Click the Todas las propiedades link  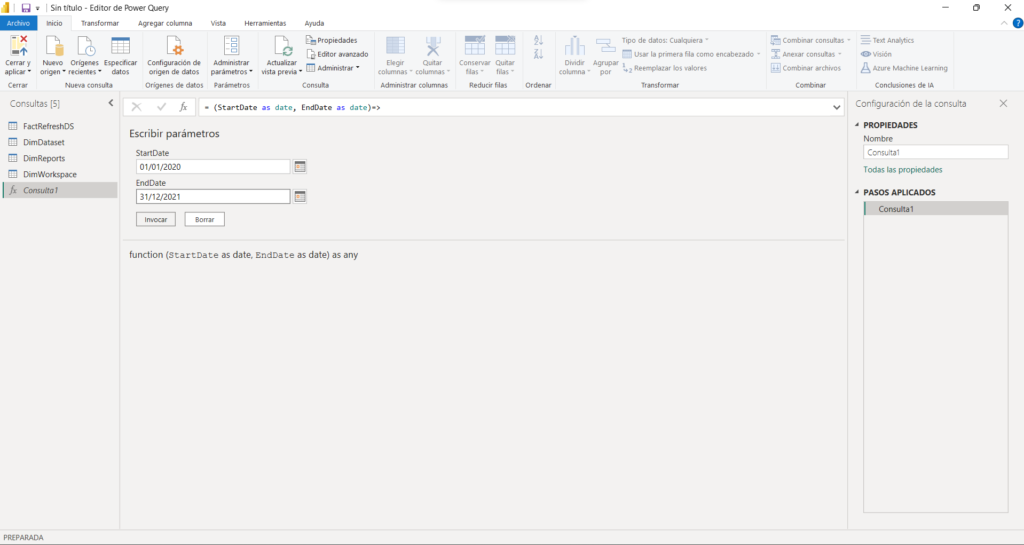902,170
